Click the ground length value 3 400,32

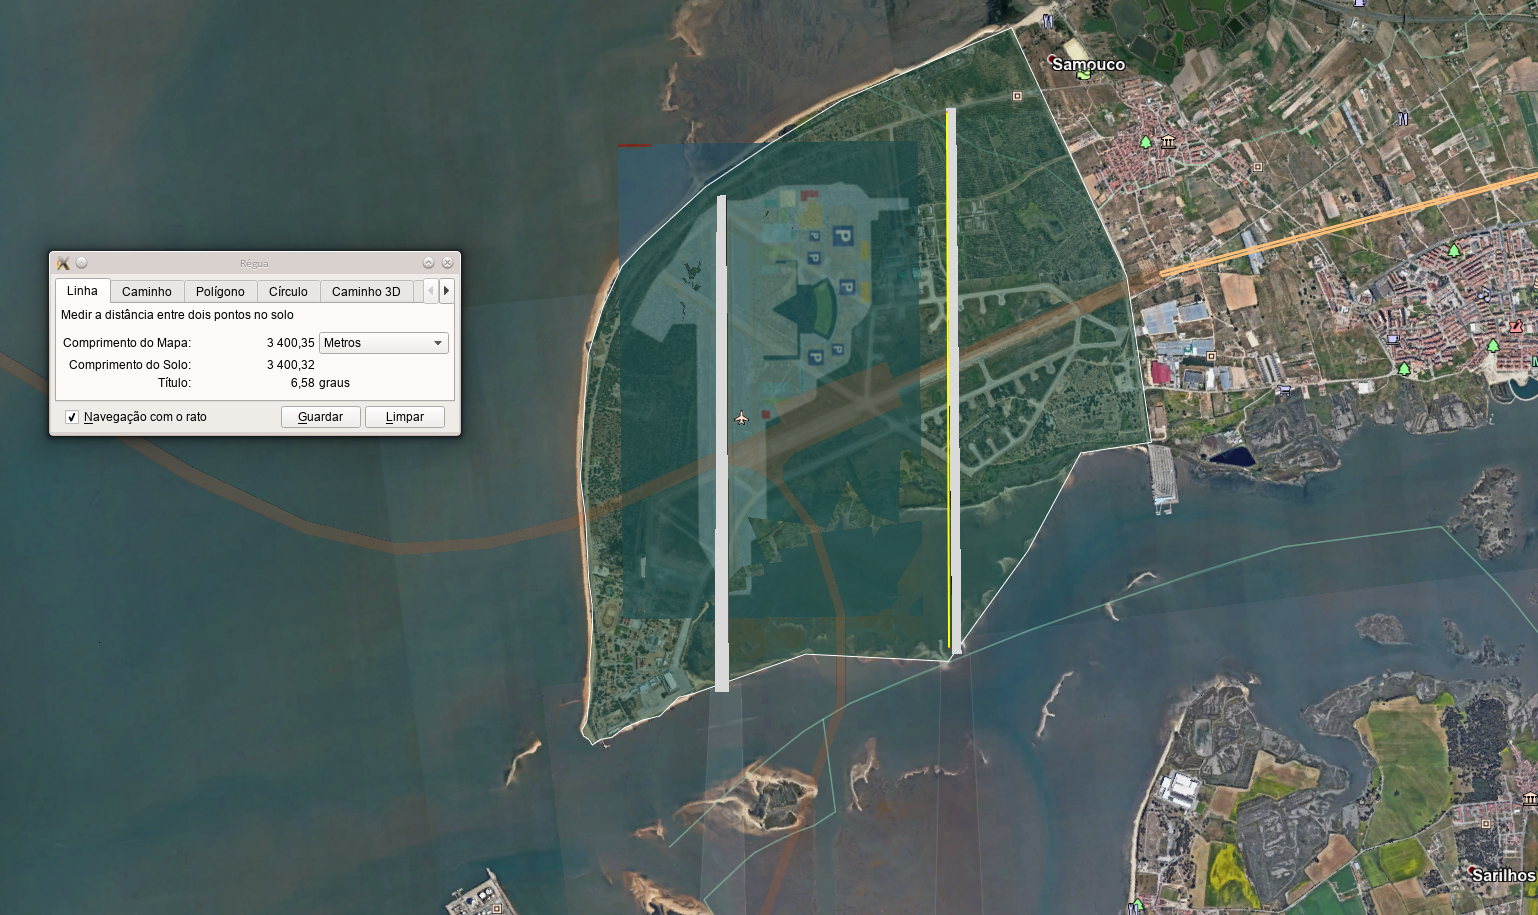pos(290,365)
